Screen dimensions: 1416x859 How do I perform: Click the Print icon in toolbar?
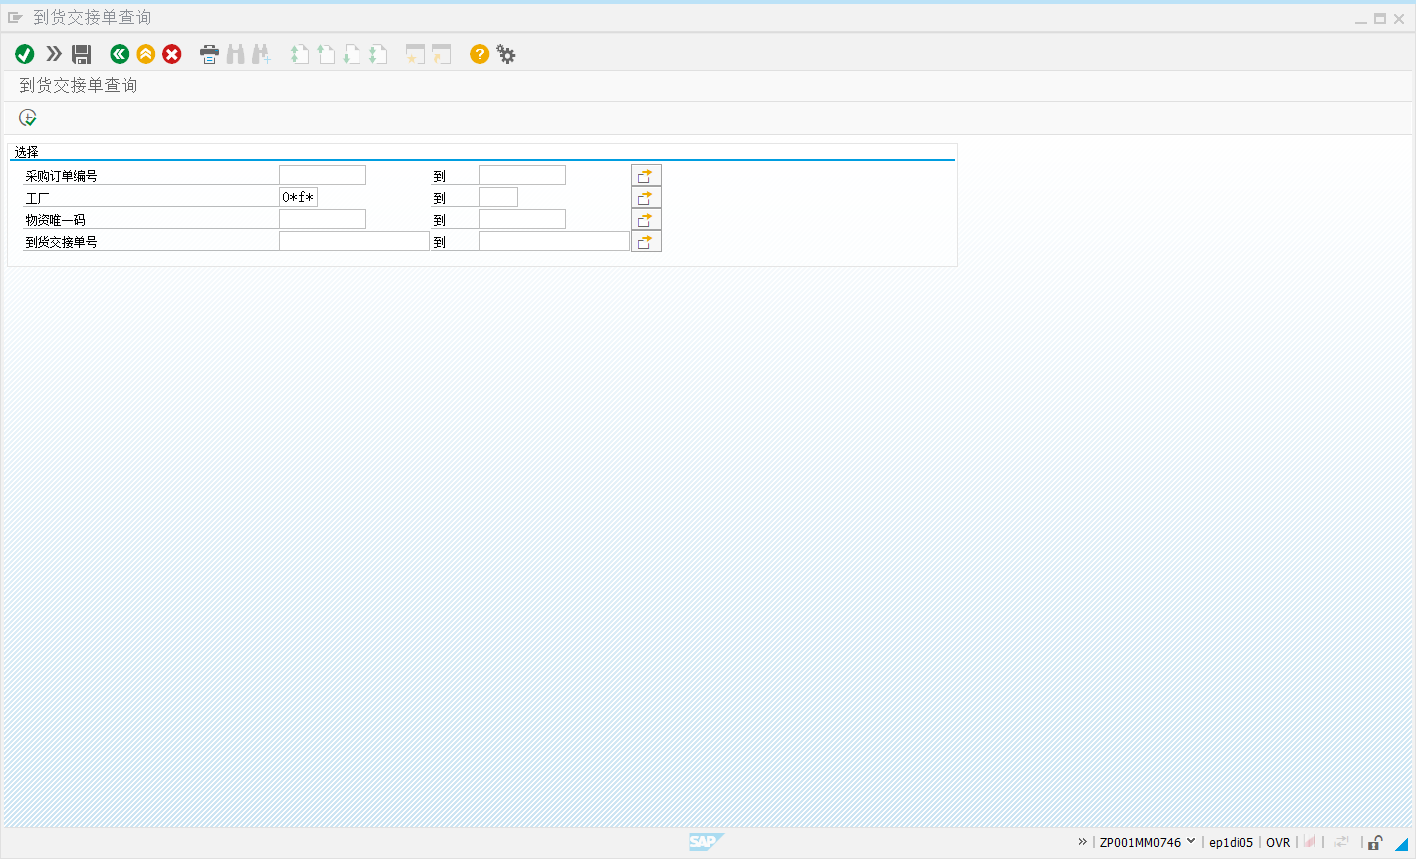(x=209, y=54)
